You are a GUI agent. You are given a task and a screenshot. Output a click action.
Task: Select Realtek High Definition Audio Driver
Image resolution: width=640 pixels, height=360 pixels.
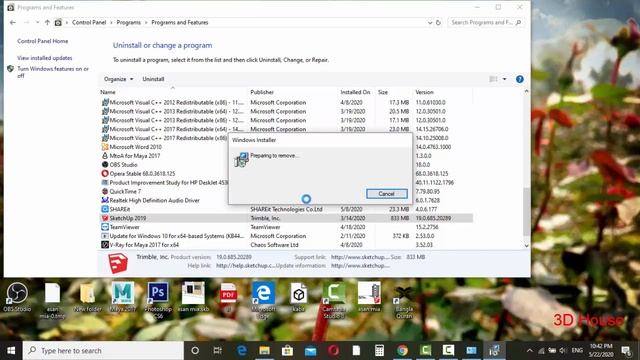click(x=154, y=200)
